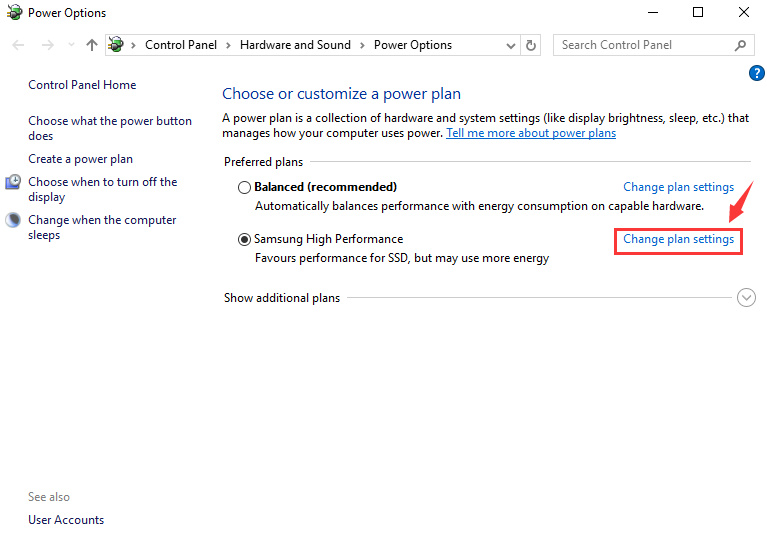Open the recent locations dropdown arrow
Screen dimensions: 767x535
[x=71, y=45]
